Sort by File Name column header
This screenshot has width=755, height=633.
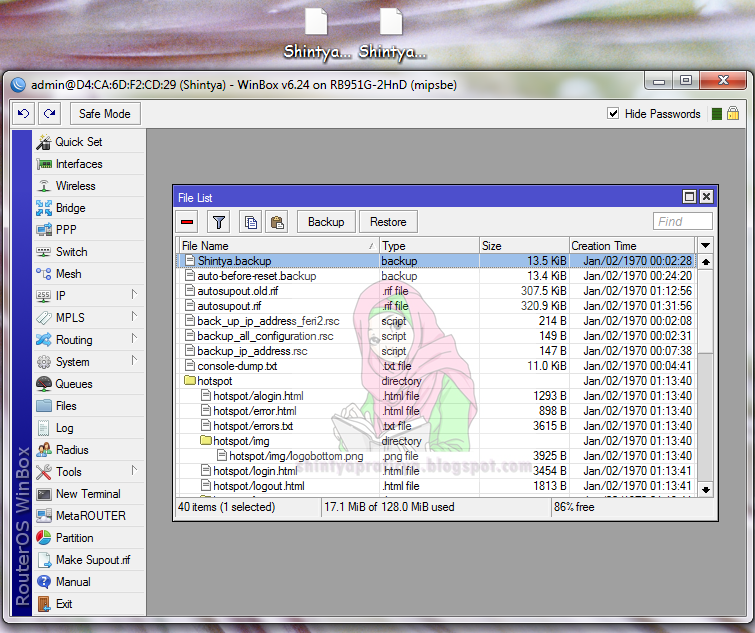tap(279, 245)
